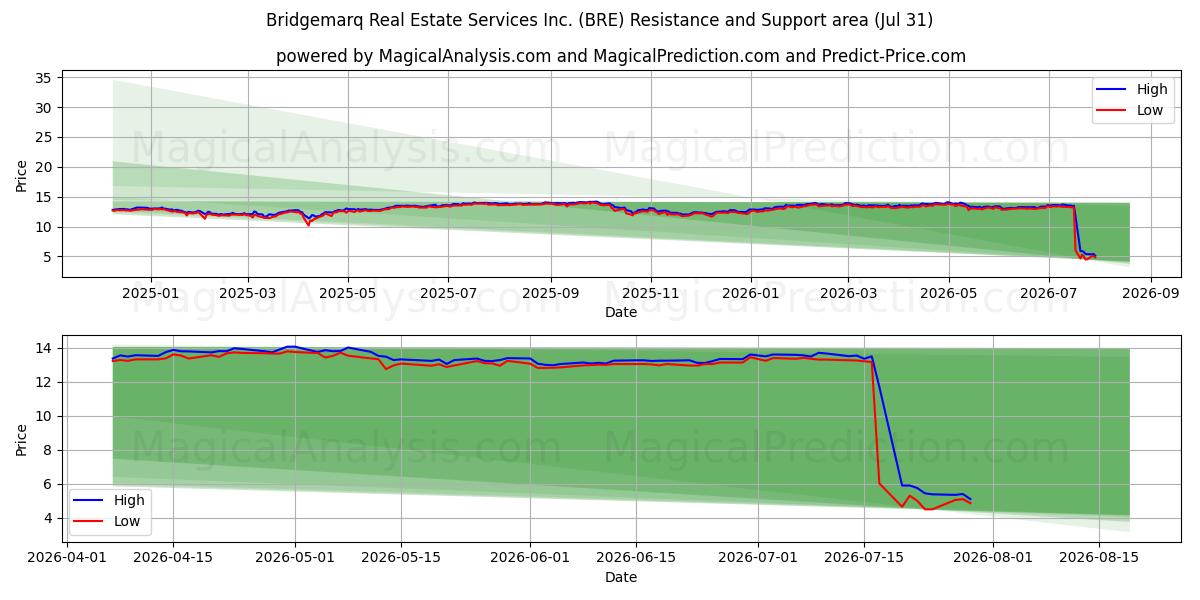This screenshot has width=1200, height=600.
Task: Click the bottom chart y-axis value 8
Action: [x=49, y=450]
